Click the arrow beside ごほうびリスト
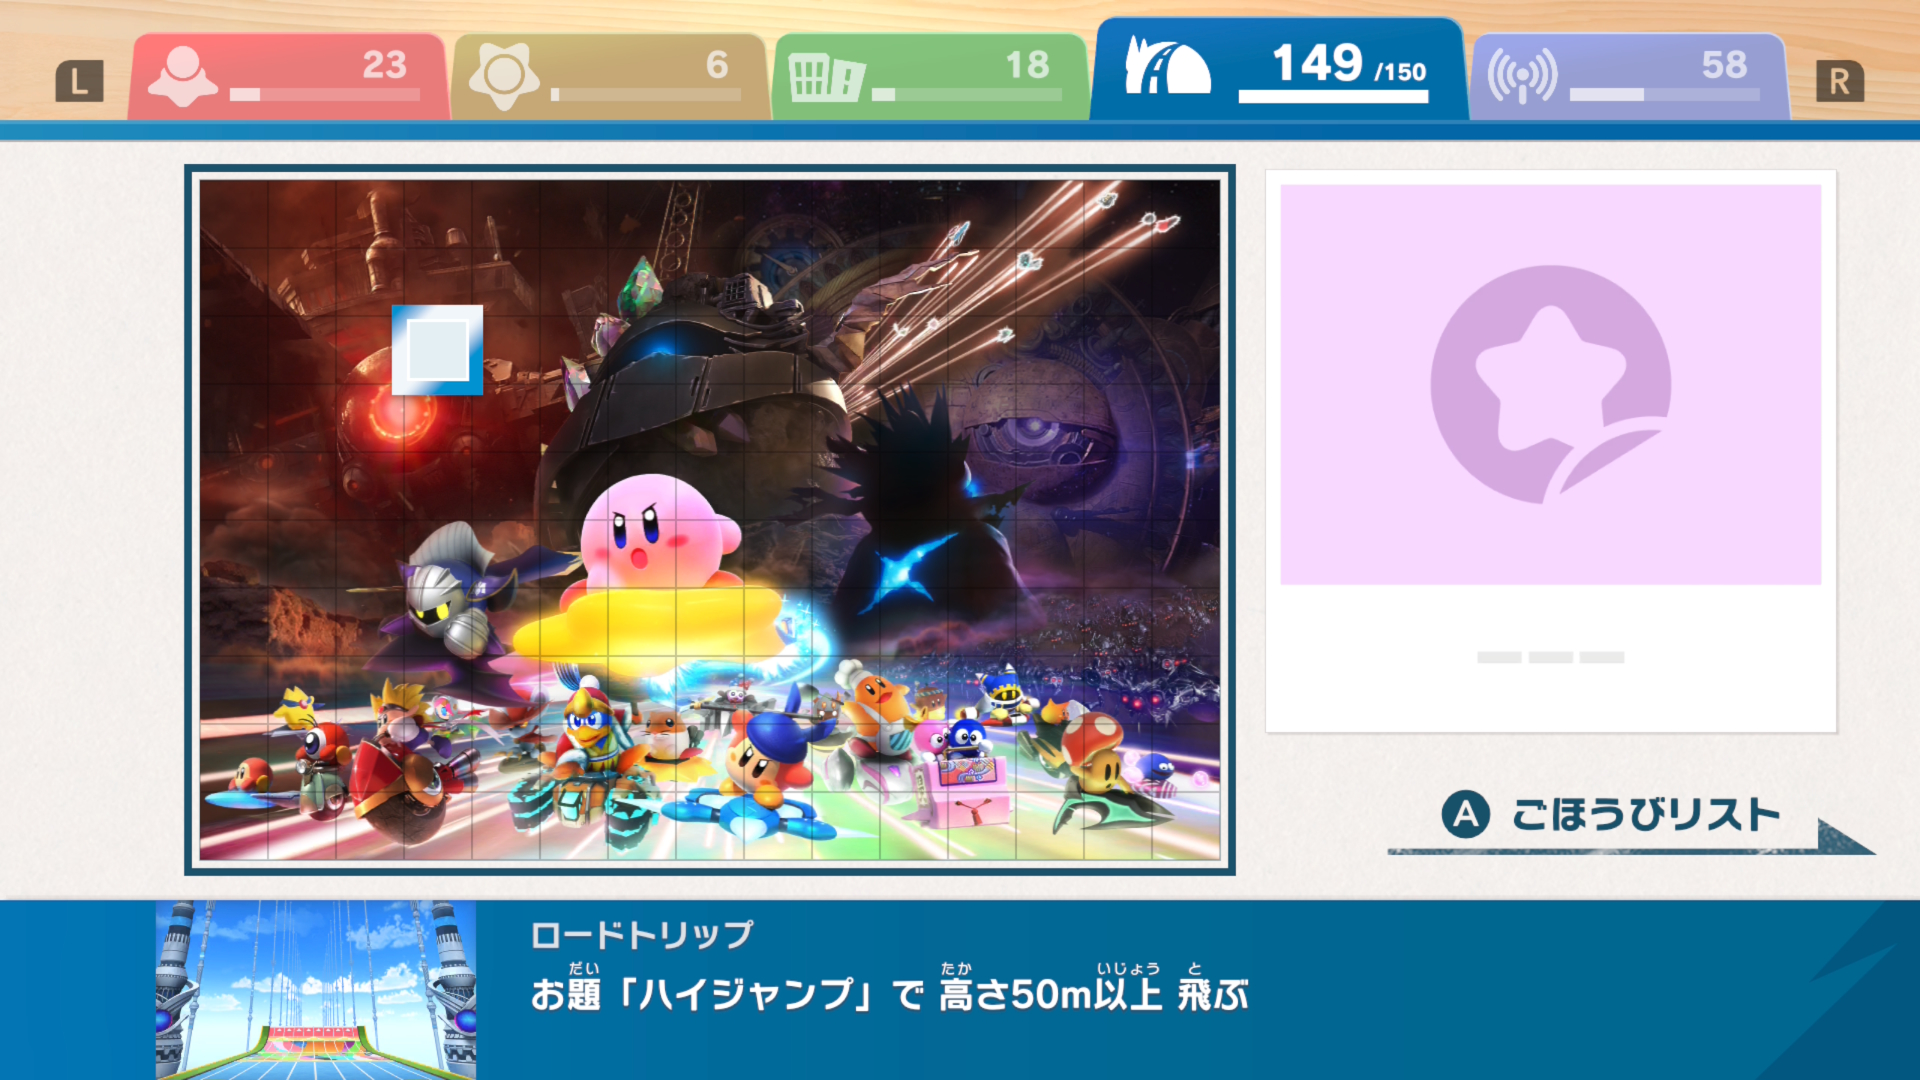1920x1080 pixels. (1845, 838)
